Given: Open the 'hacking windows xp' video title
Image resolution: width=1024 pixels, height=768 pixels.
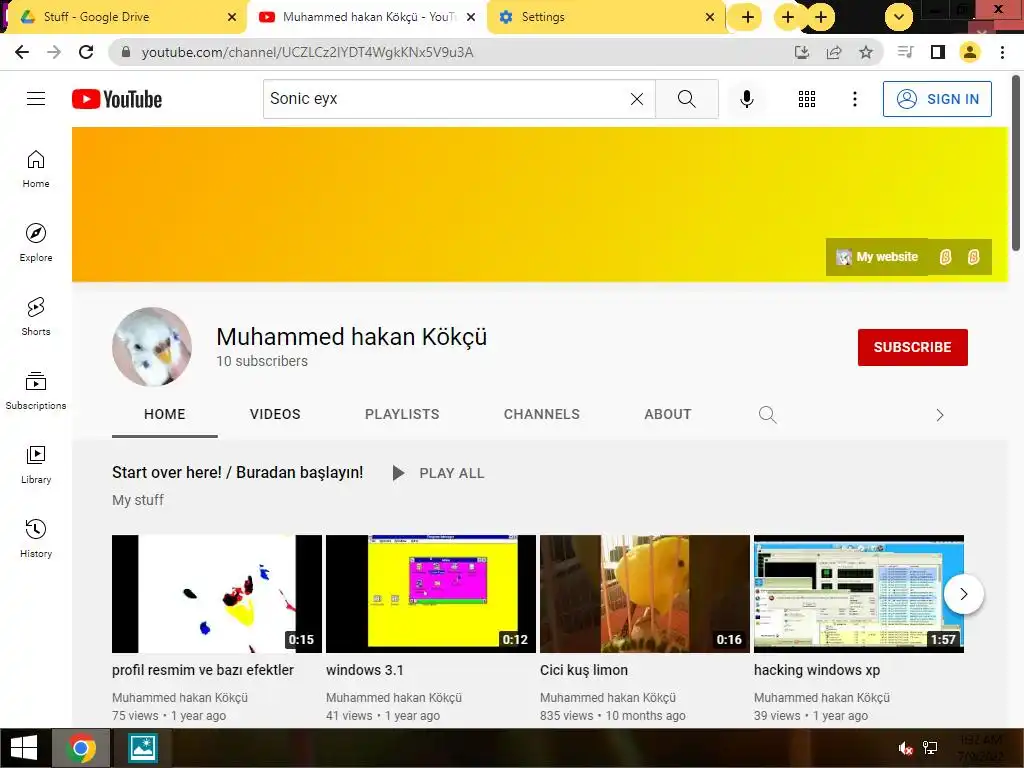Looking at the screenshot, I should (817, 670).
